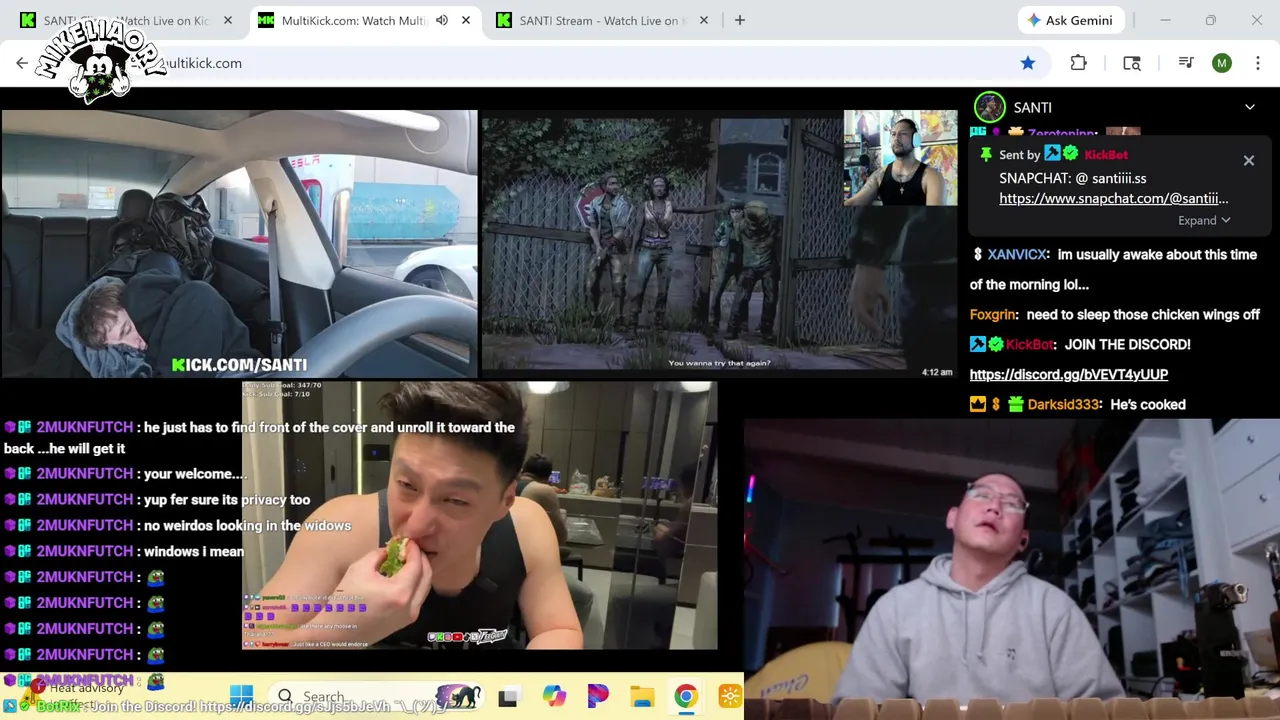
Task: Open Chrome profile avatar M
Action: (x=1222, y=63)
